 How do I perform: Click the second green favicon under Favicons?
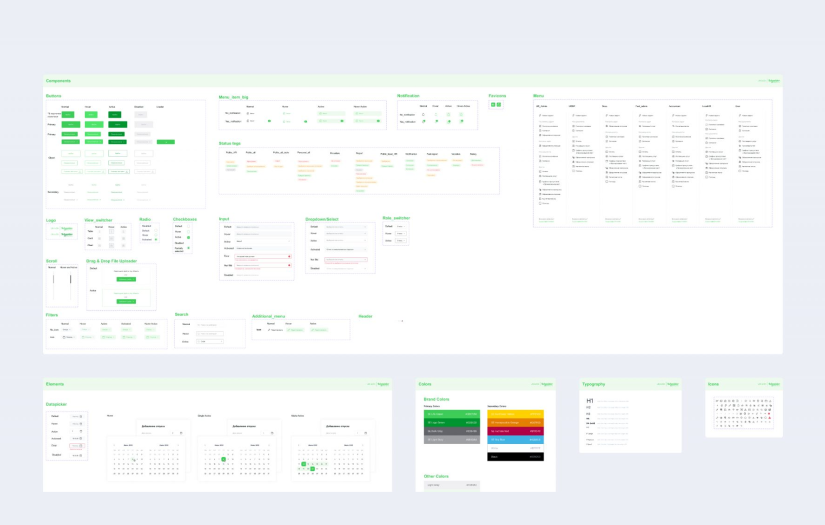pyautogui.click(x=499, y=105)
